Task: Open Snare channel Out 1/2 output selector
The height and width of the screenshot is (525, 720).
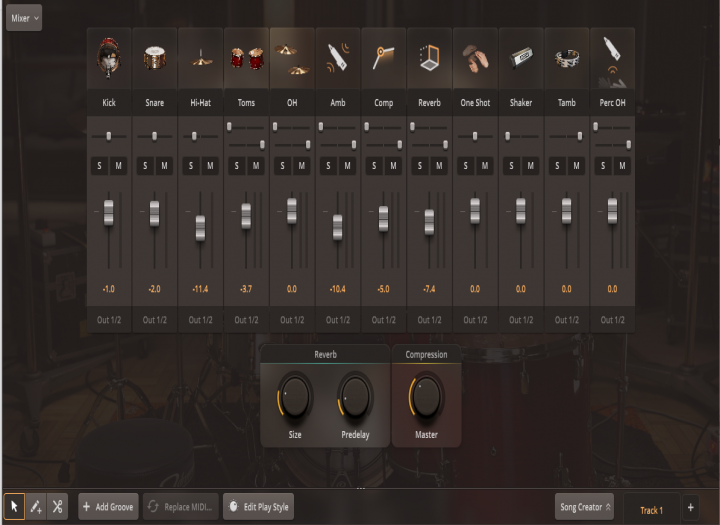Action: [x=155, y=320]
